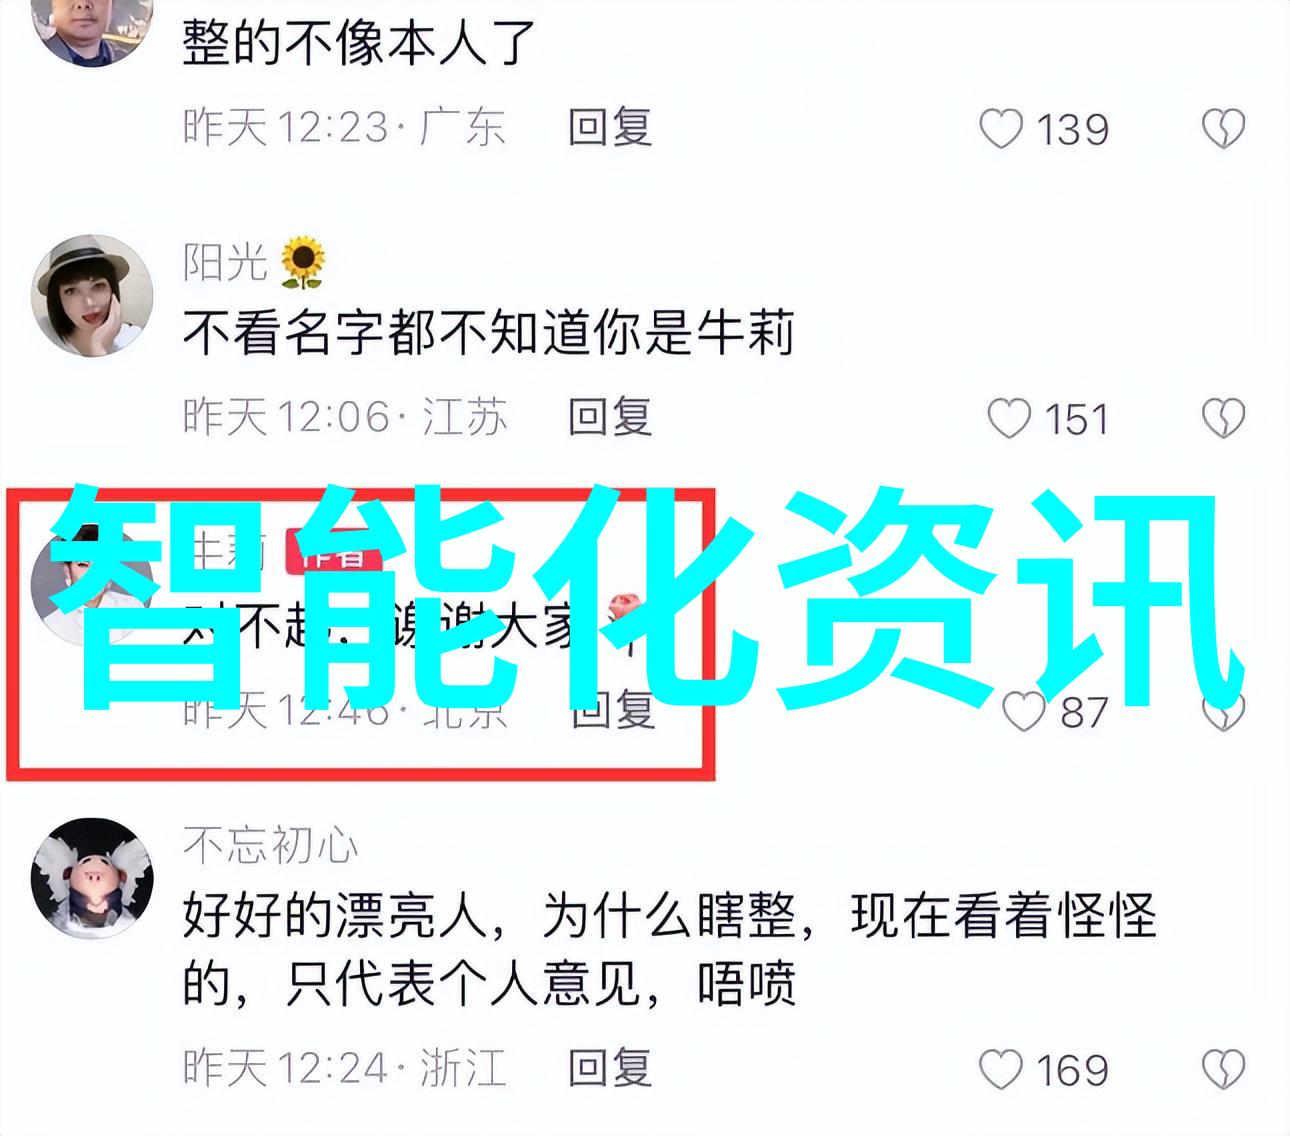This screenshot has height=1136, width=1290.
Task: Like the author's comment with 87 likes
Action: pos(1024,712)
